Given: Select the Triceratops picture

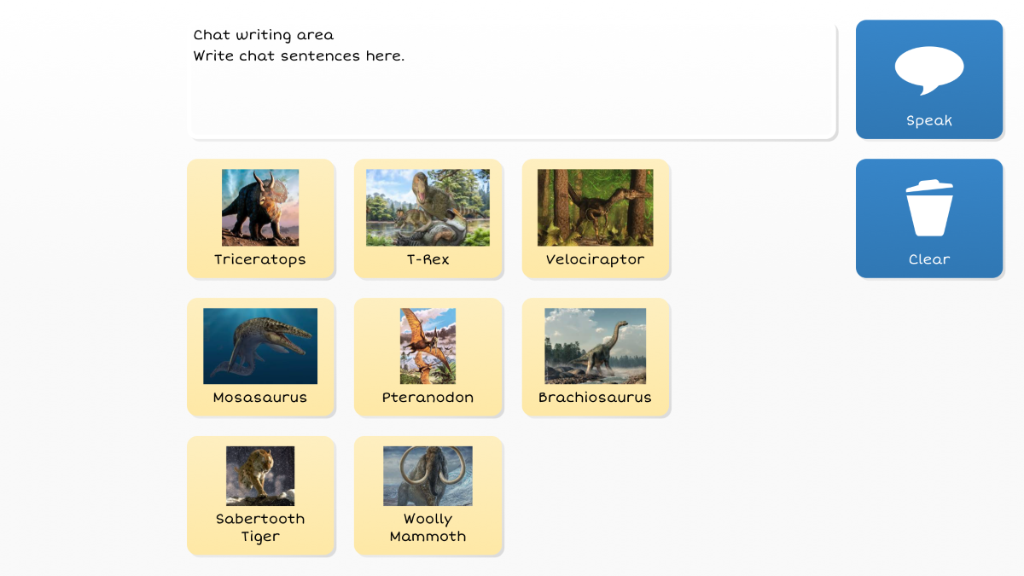Looking at the screenshot, I should click(260, 207).
